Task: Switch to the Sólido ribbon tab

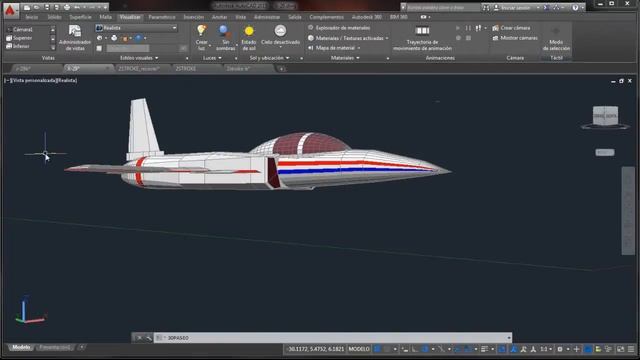Action: (54, 17)
